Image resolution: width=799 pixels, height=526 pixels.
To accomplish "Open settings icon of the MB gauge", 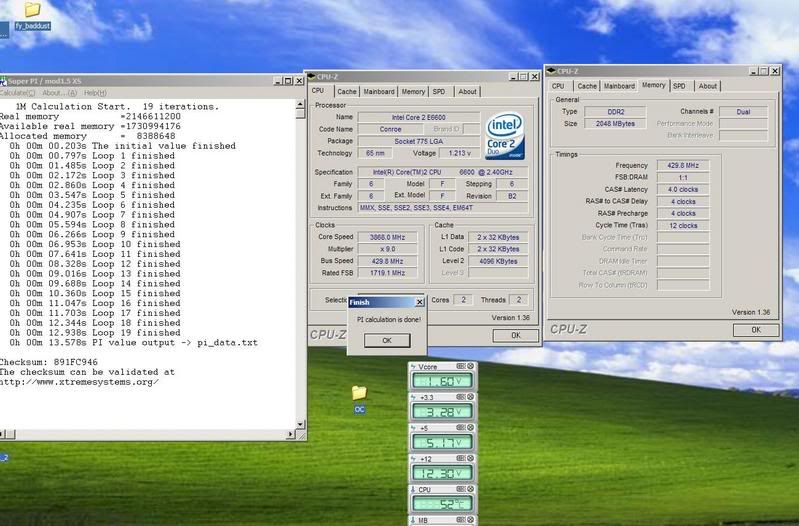I will (461, 520).
